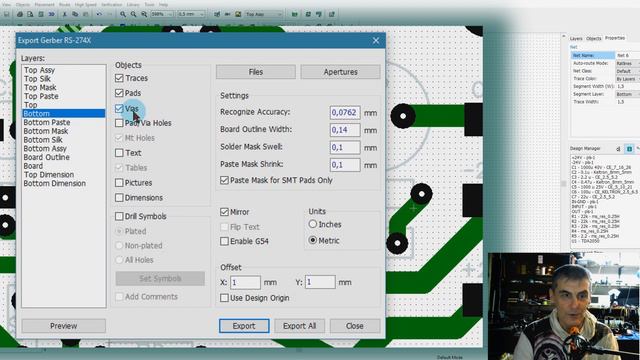Switch to the Layers tab in right panel
This screenshot has height=360, width=640.
576,38
